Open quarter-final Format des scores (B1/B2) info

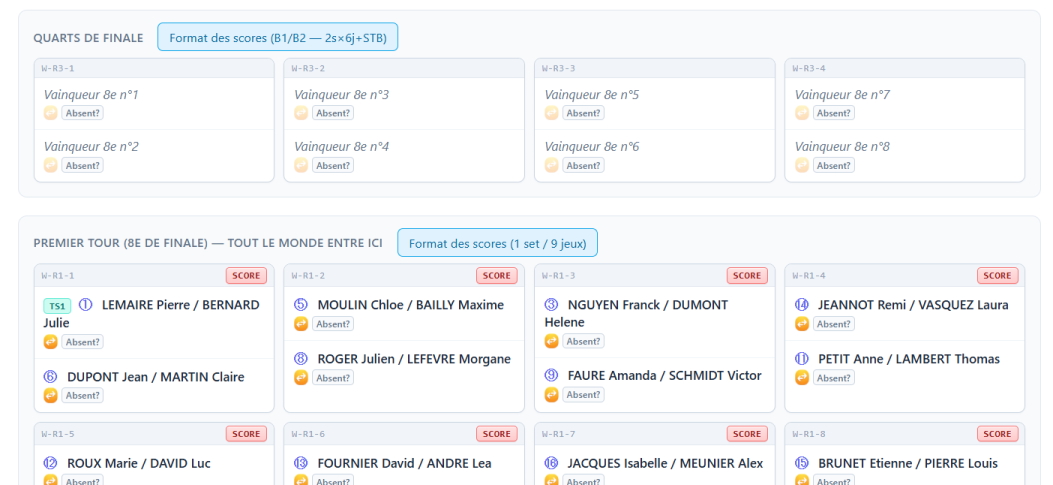[277, 38]
